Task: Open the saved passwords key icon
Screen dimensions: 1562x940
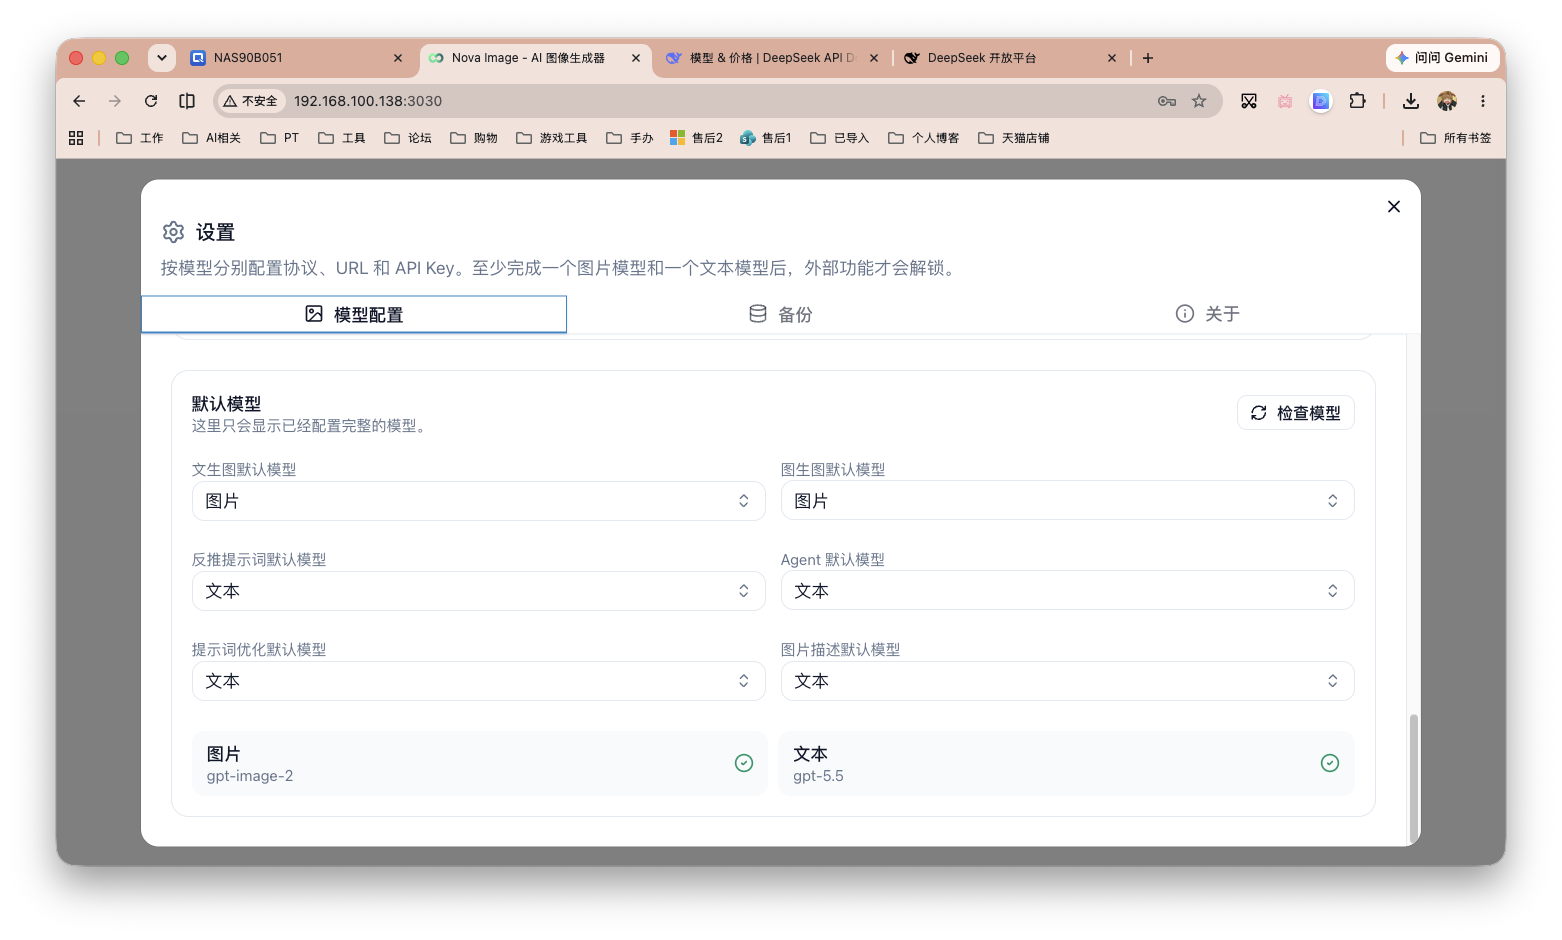Action: click(x=1167, y=101)
